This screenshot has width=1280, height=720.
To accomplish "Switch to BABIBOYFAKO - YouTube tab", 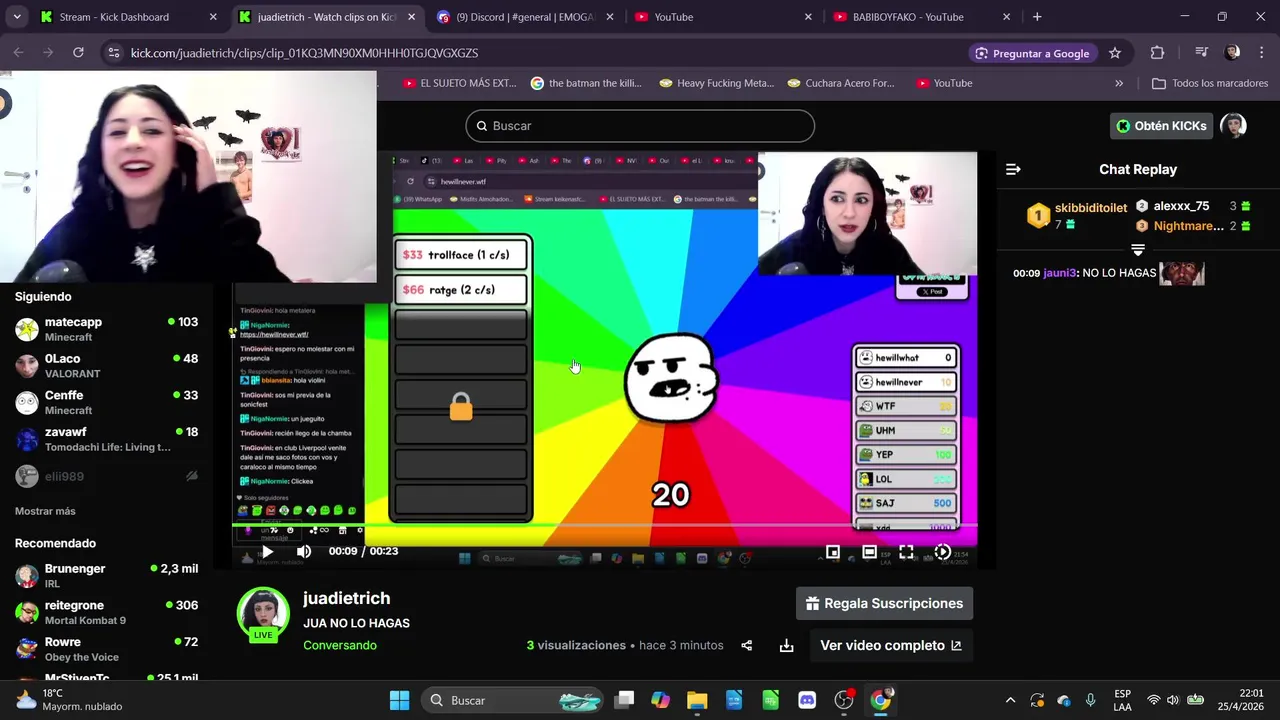I will coord(920,17).
